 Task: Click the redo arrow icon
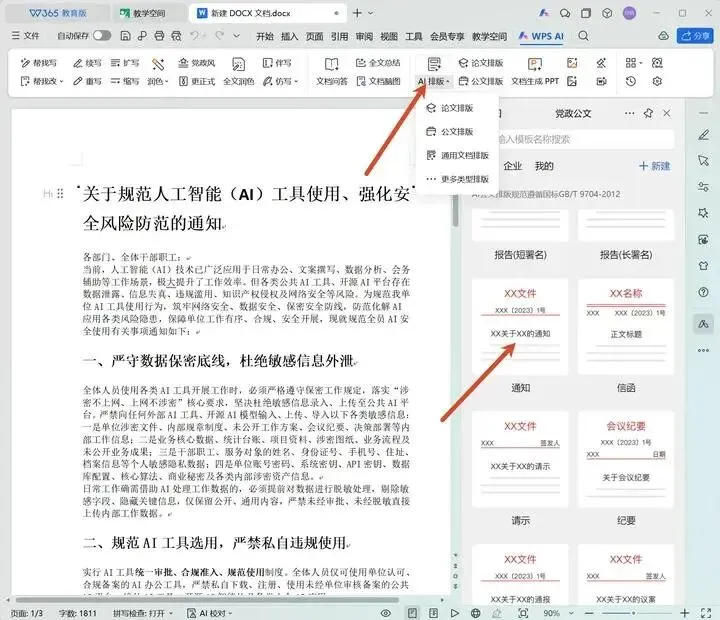(219, 35)
